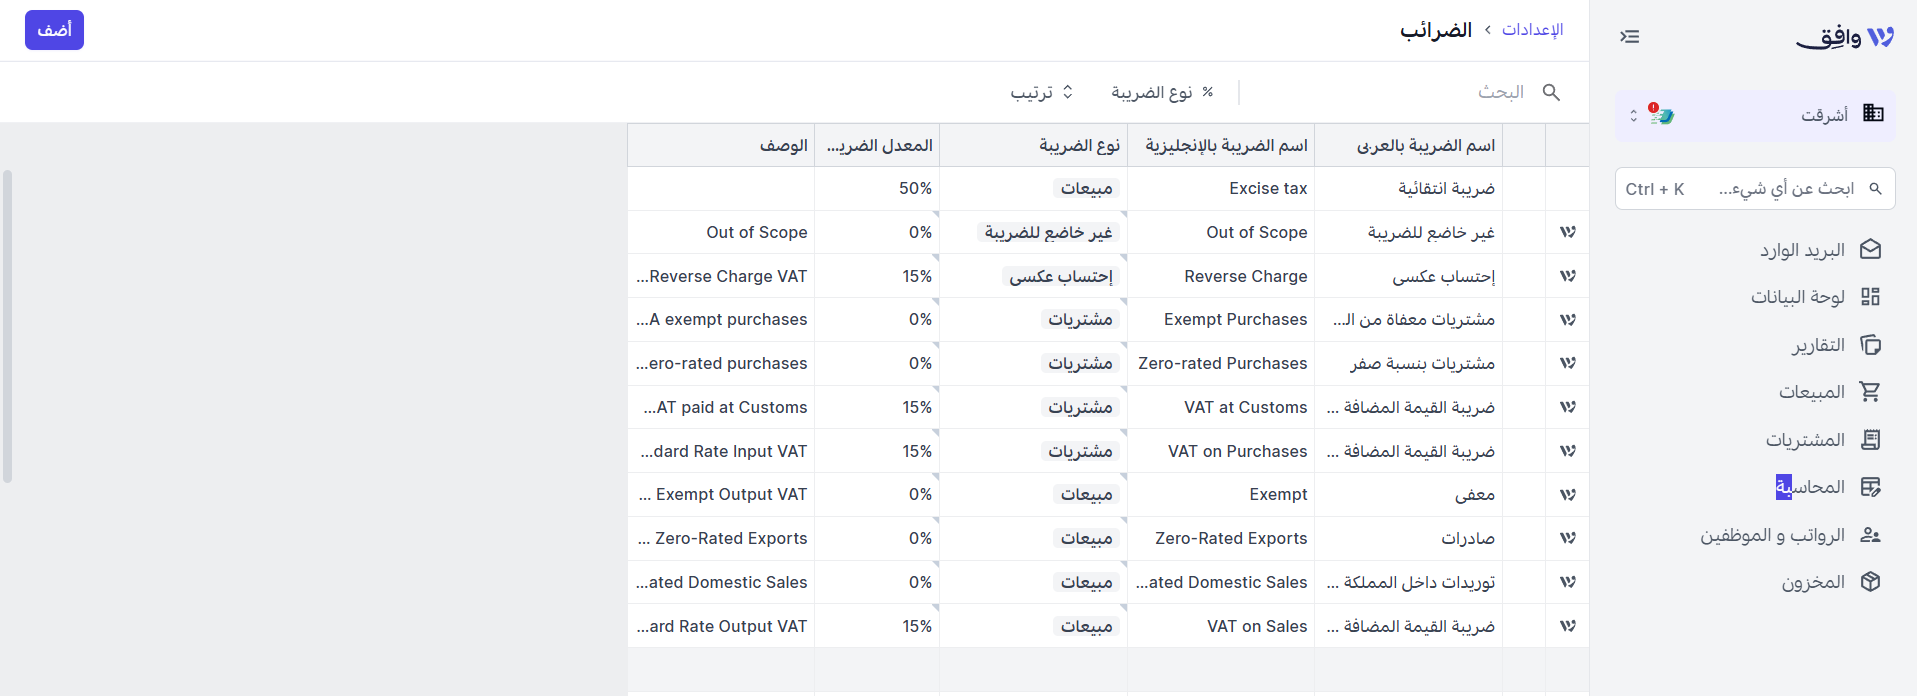This screenshot has width=1917, height=696.
Task: Open the tax type (نوع الضريبة) filter
Action: pos(1163,92)
